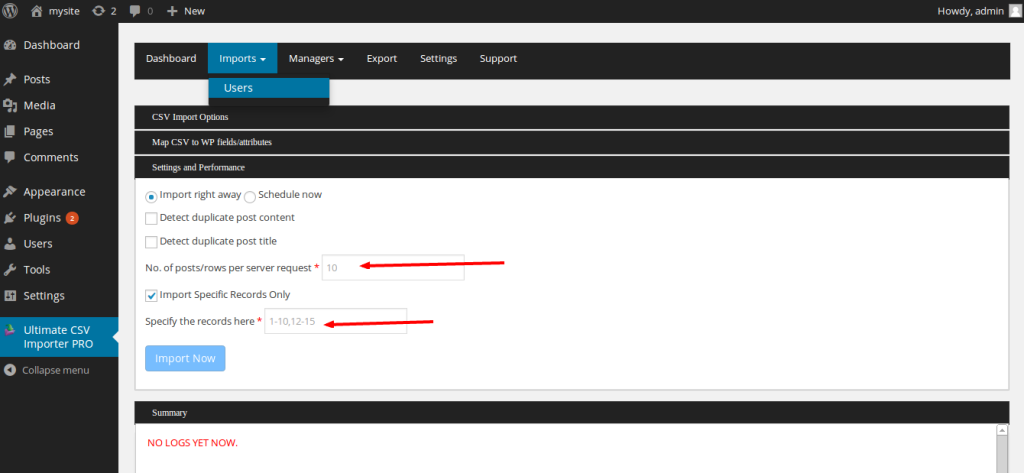Screen dimensions: 1024x473
Task: Click the Summary log scrollbar up arrow
Action: point(1002,430)
